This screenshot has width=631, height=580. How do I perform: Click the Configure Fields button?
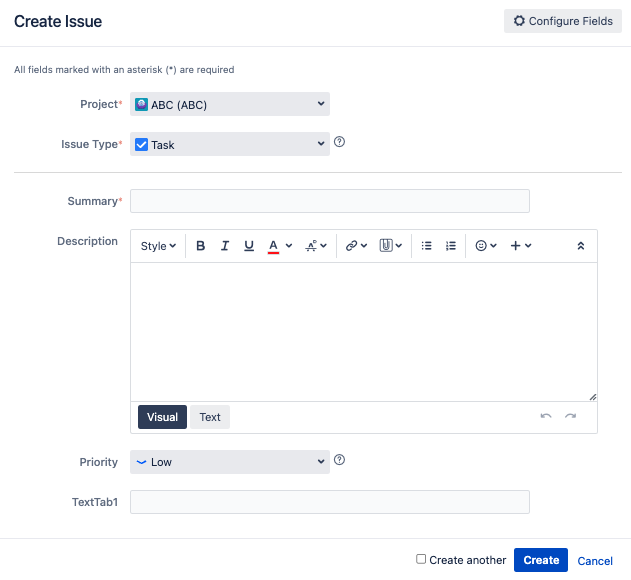pyautogui.click(x=563, y=21)
